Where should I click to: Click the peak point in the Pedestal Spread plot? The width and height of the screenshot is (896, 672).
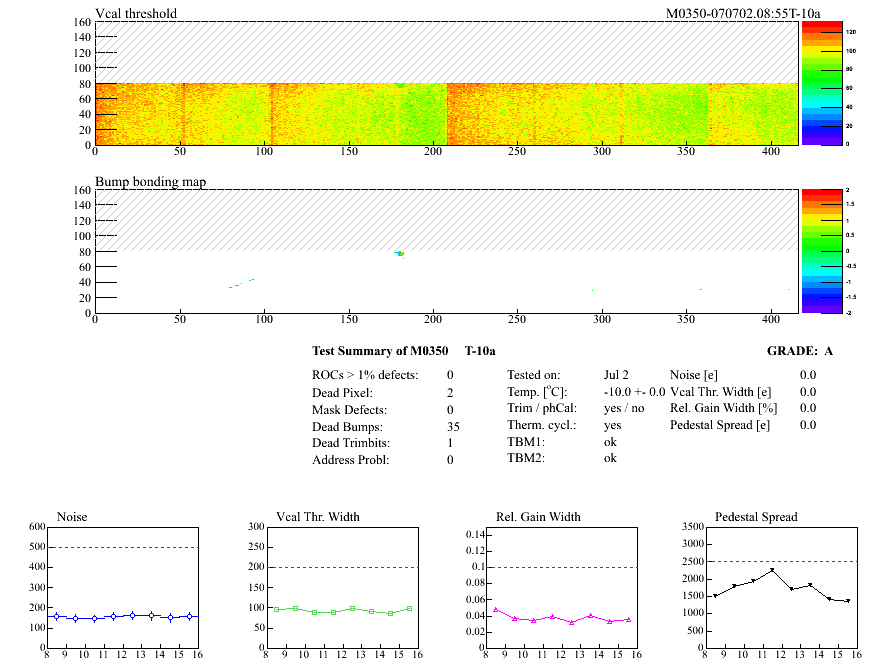coord(771,570)
